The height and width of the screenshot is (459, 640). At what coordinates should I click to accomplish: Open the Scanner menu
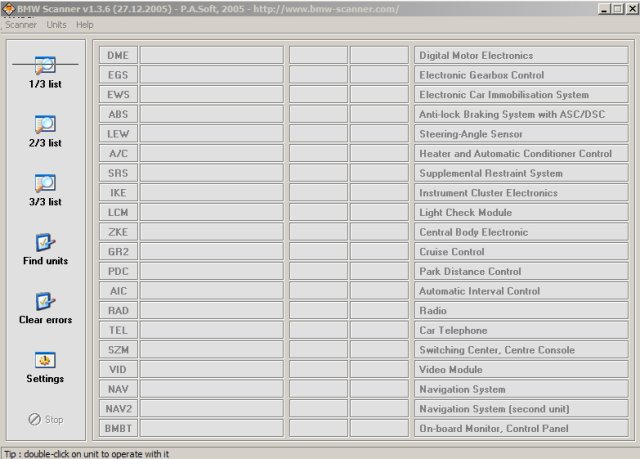pyautogui.click(x=21, y=25)
